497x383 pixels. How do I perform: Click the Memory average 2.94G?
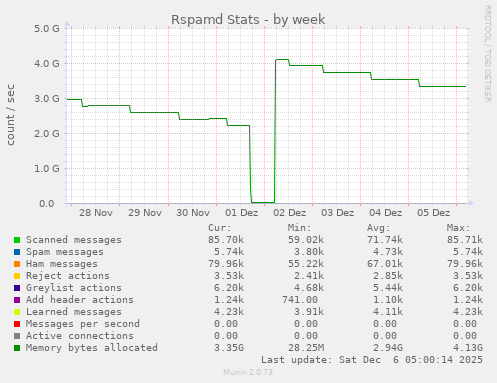(x=388, y=348)
